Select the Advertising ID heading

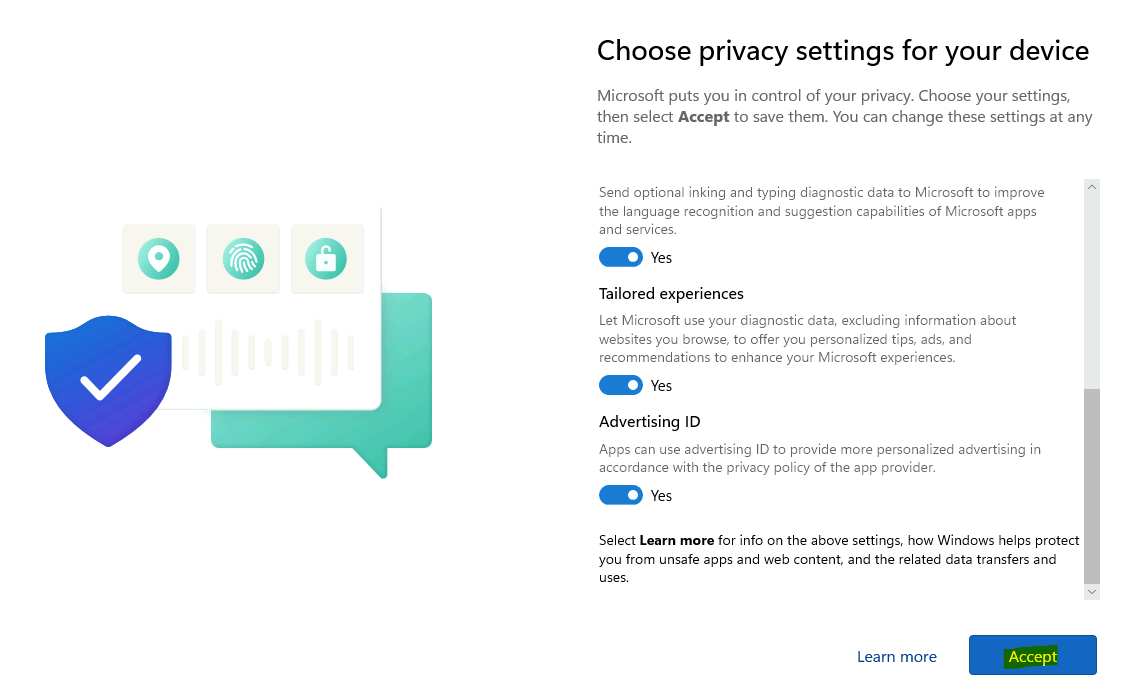click(649, 422)
